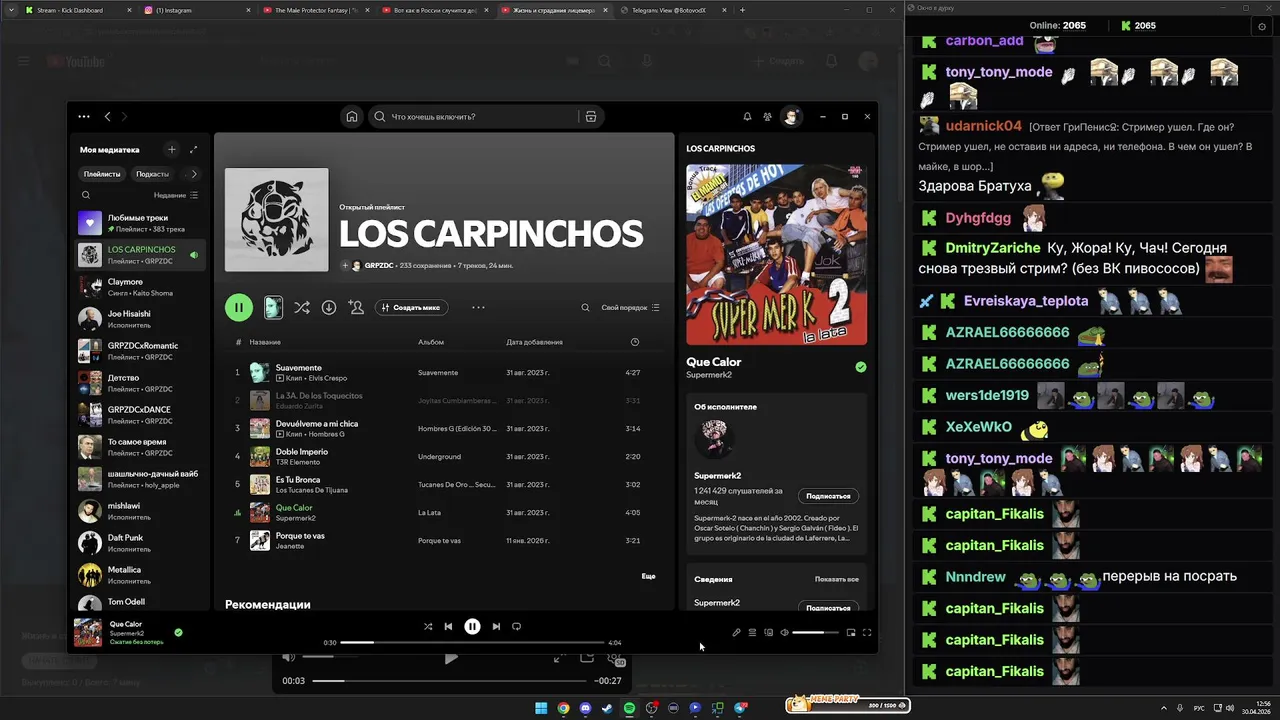Go back with the left arrow in Spotify

[108, 117]
